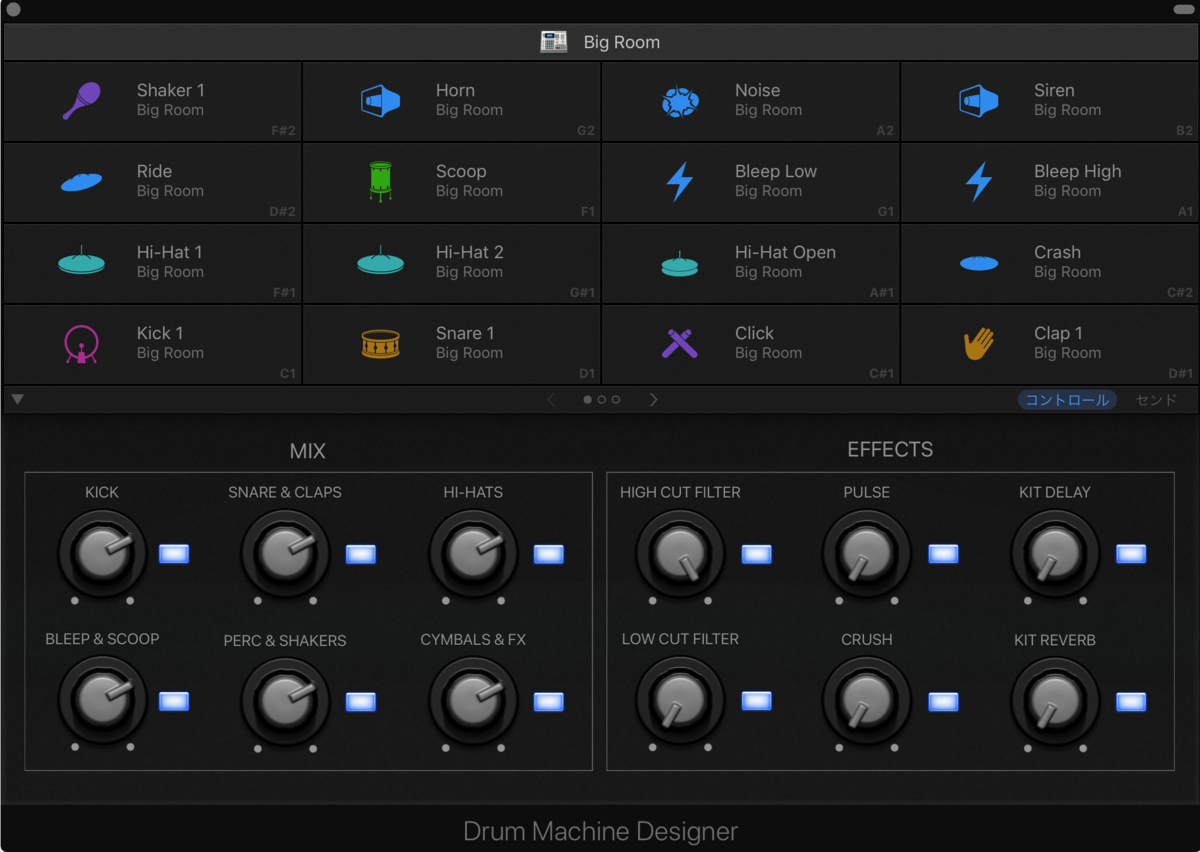The width and height of the screenshot is (1200, 852).
Task: Go to the next pad page arrow
Action: [653, 399]
